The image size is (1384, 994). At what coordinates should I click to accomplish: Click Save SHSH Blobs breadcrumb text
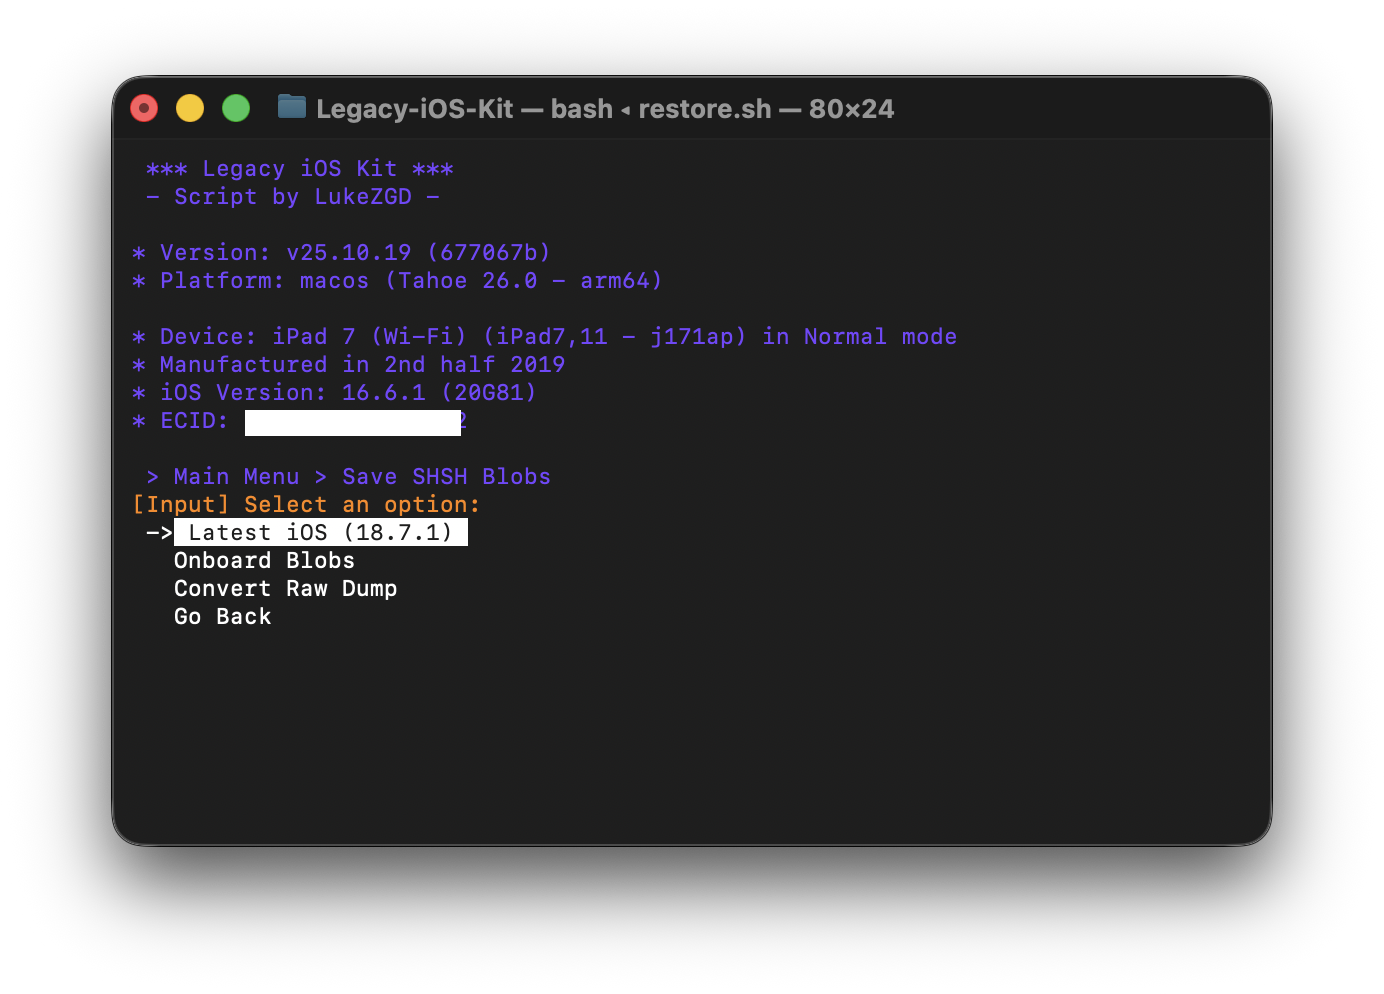tap(446, 477)
